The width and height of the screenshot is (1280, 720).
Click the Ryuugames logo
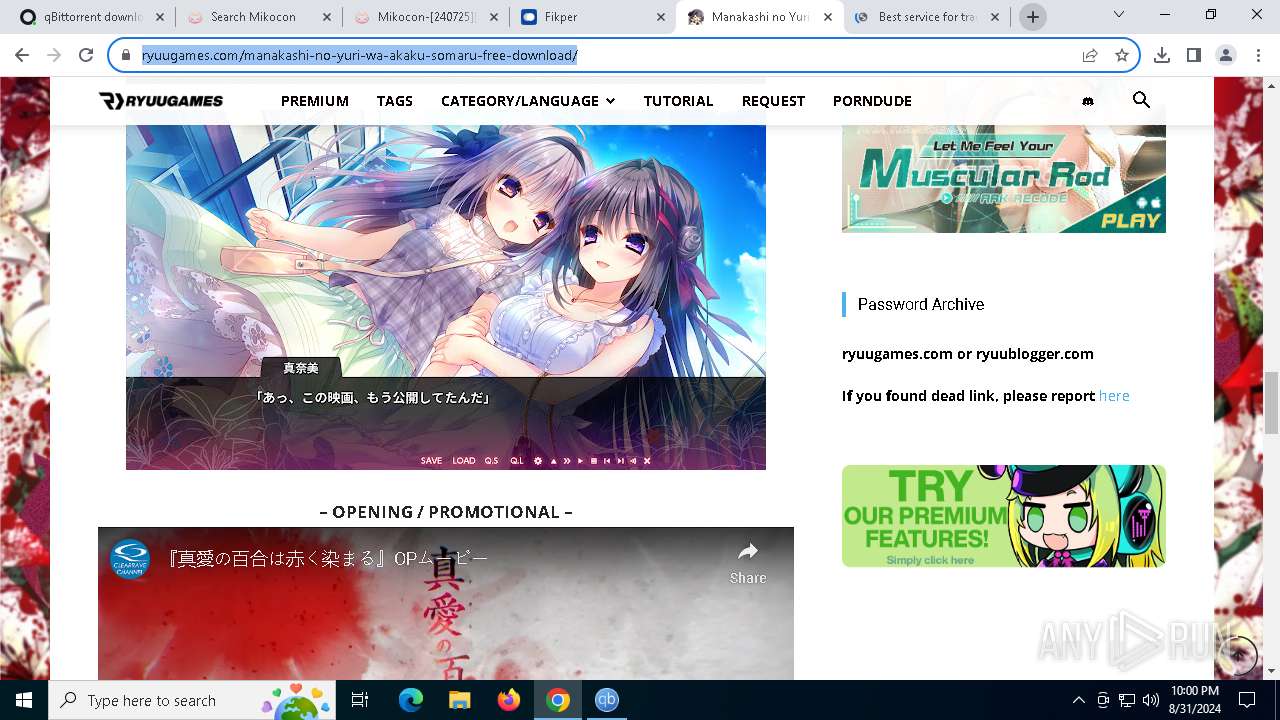coord(161,100)
